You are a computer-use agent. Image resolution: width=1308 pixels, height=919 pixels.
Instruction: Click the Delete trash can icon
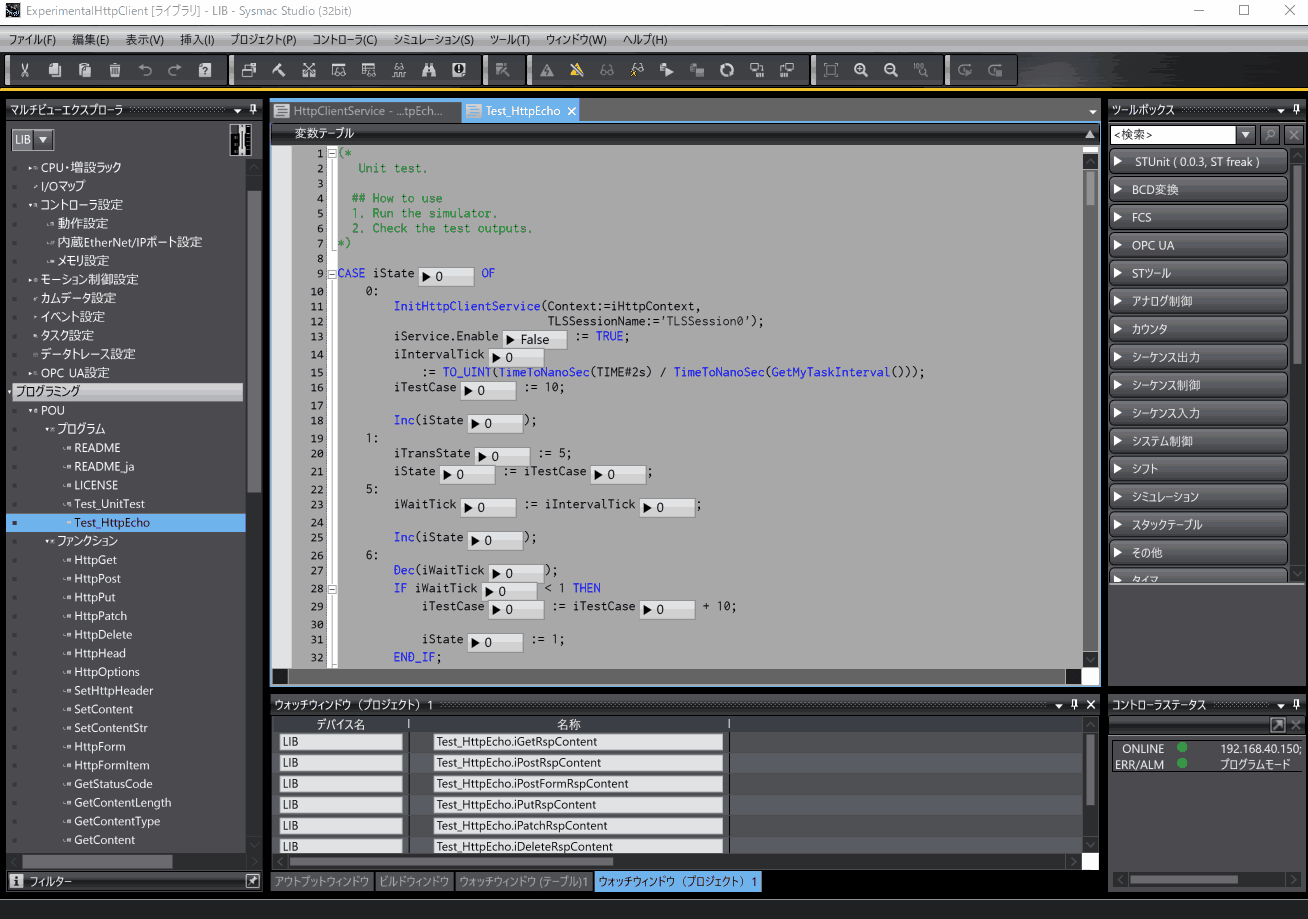[x=115, y=70]
